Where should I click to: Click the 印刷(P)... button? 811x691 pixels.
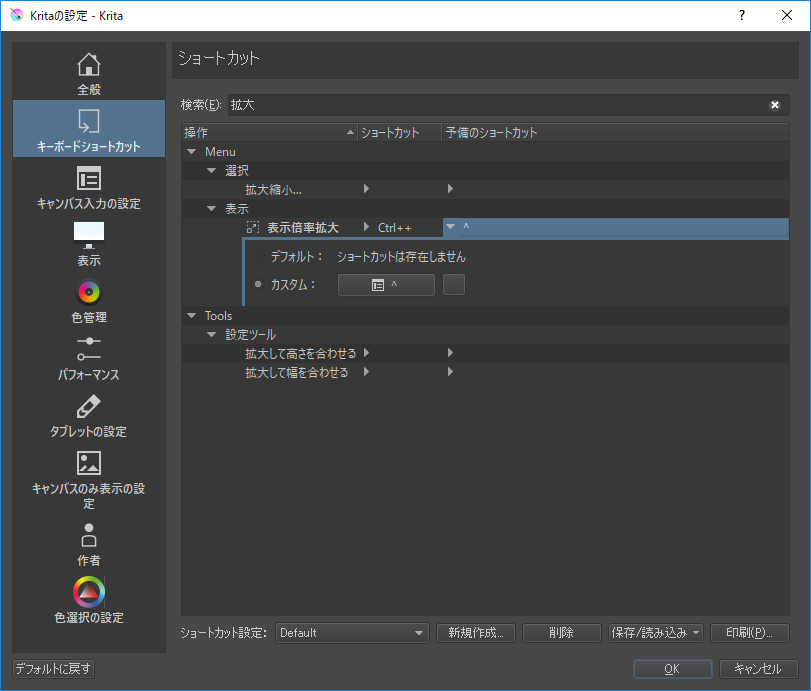coord(750,633)
